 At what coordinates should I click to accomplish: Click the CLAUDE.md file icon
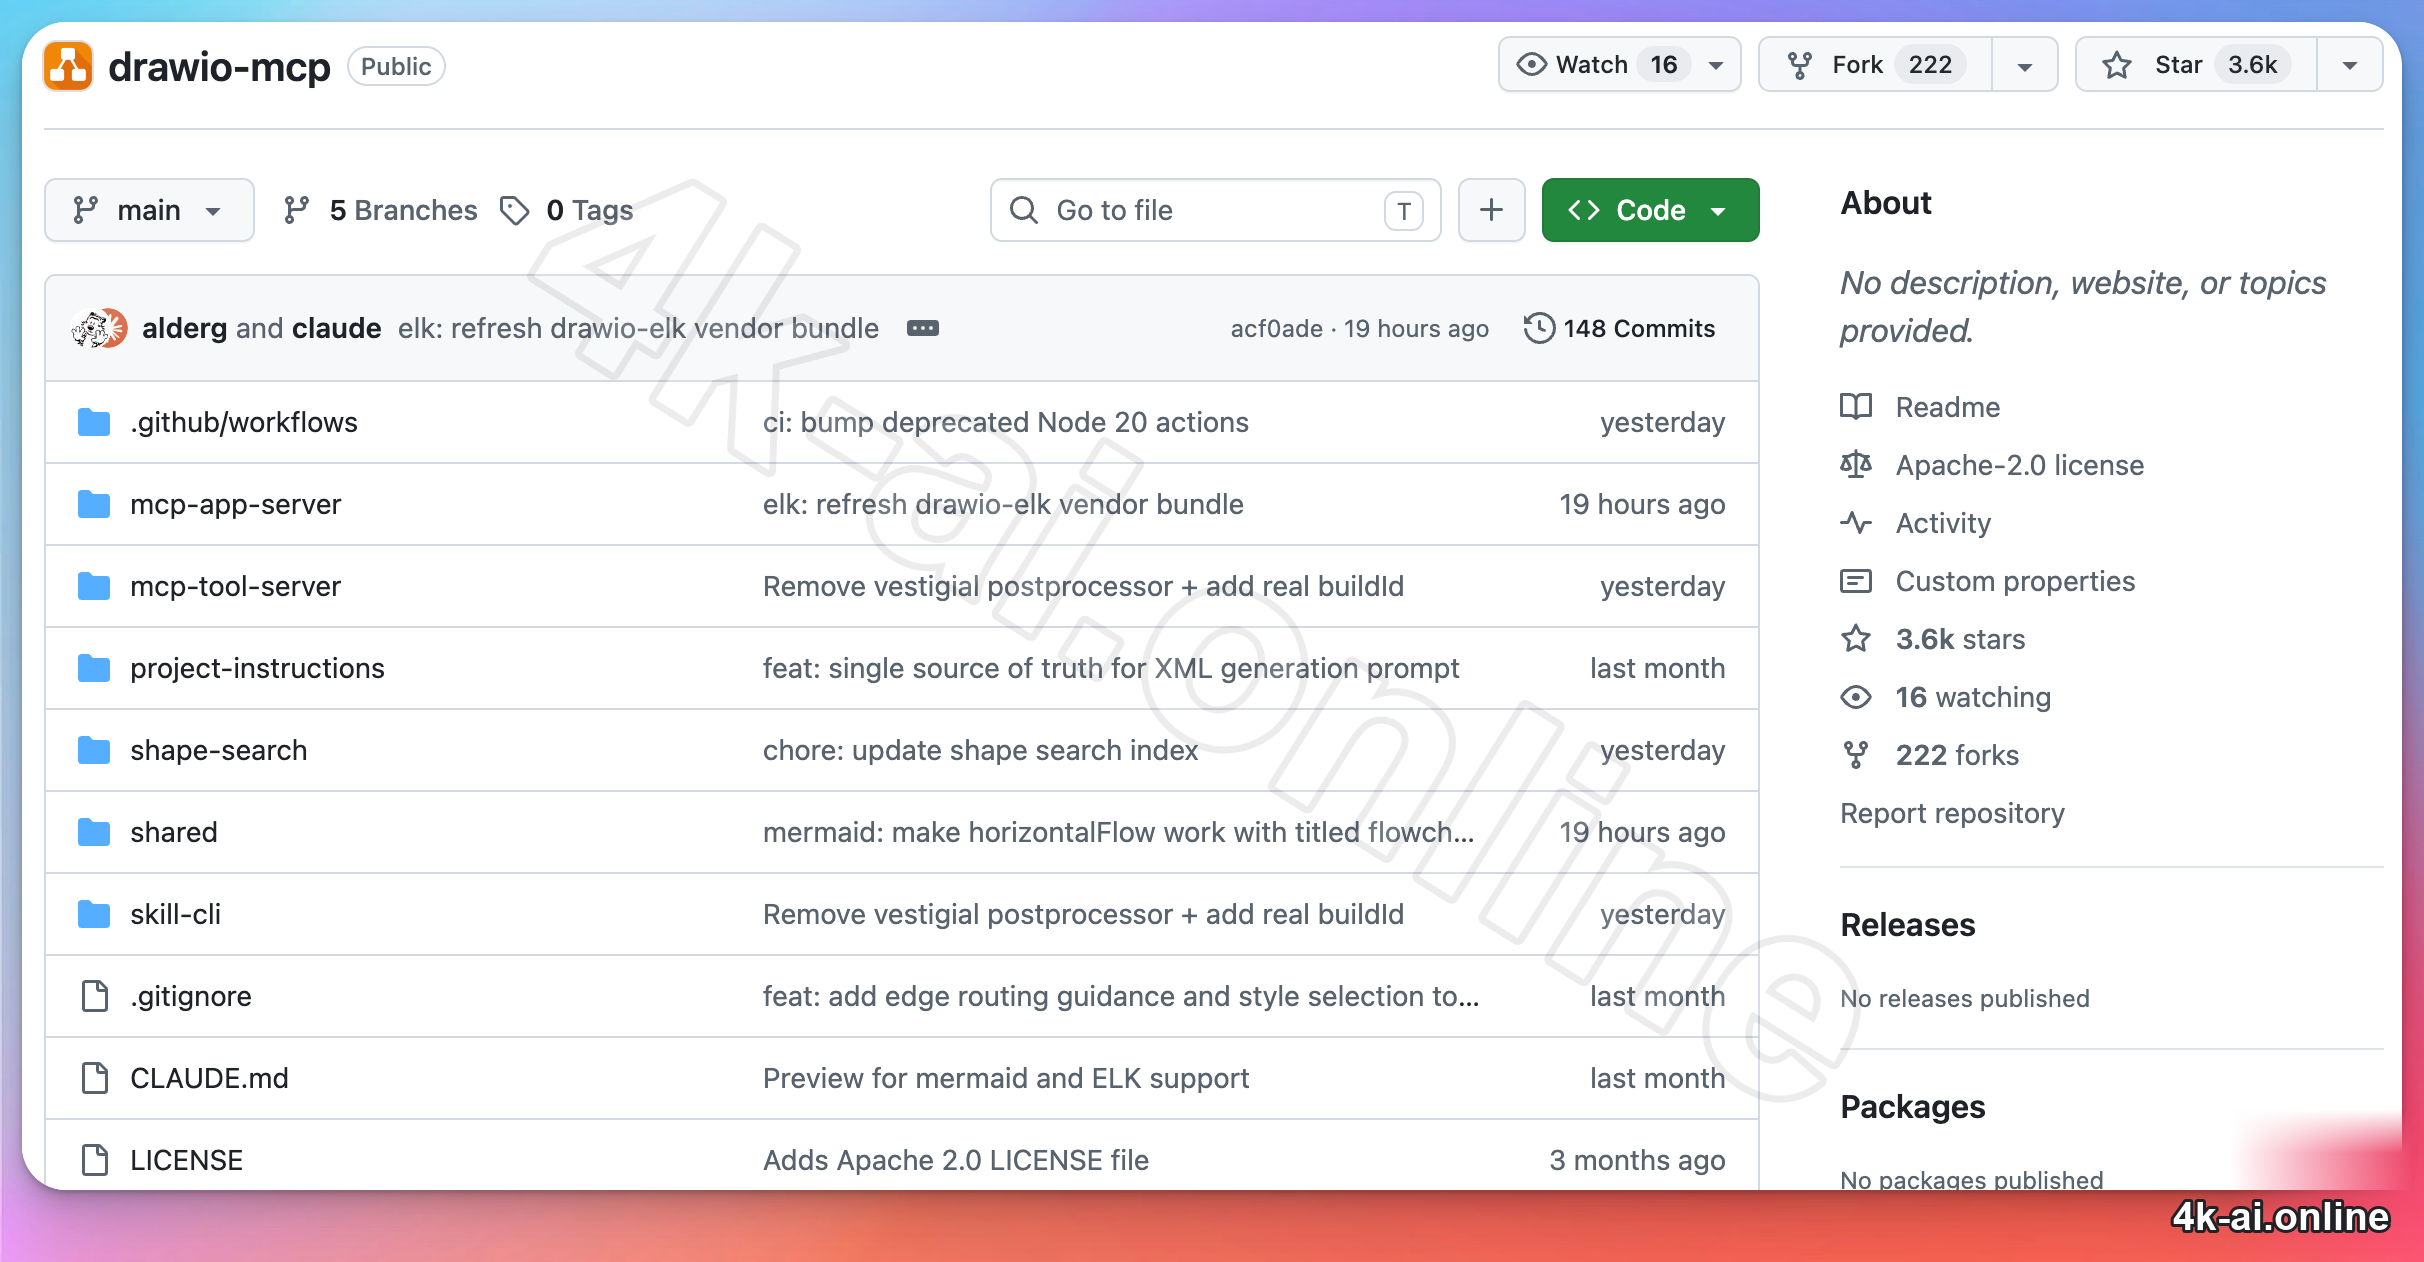95,1078
